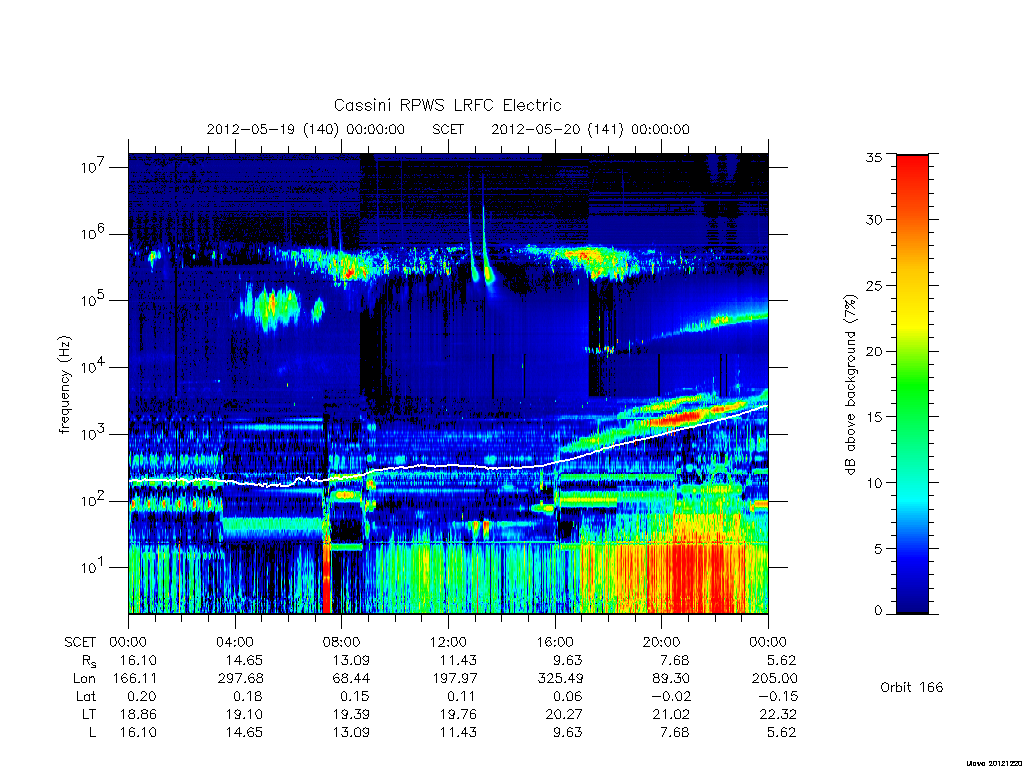Viewport: 1024px width, 768px height.
Task: Click Lon value 166.11
Action: click(x=135, y=679)
